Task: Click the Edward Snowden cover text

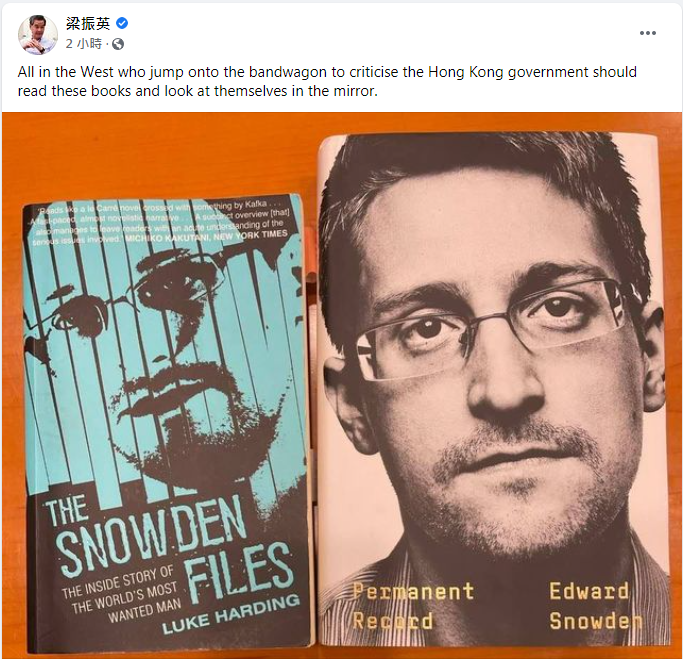Action: (595, 606)
